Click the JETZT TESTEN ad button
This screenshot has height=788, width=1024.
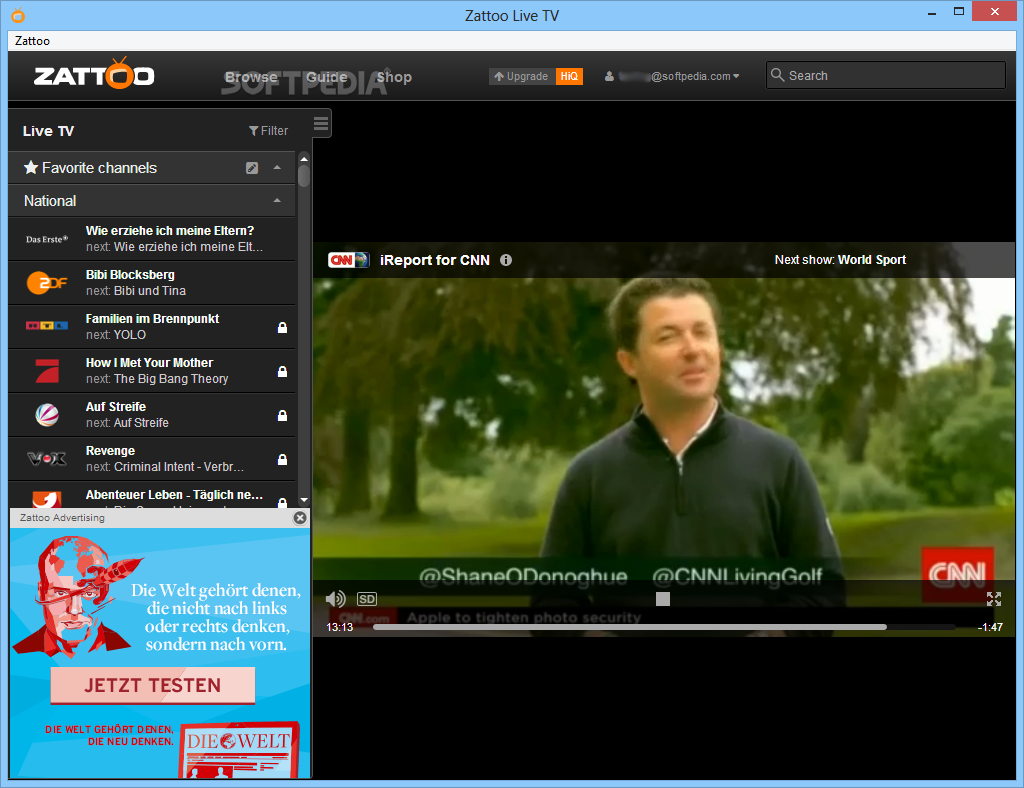153,685
